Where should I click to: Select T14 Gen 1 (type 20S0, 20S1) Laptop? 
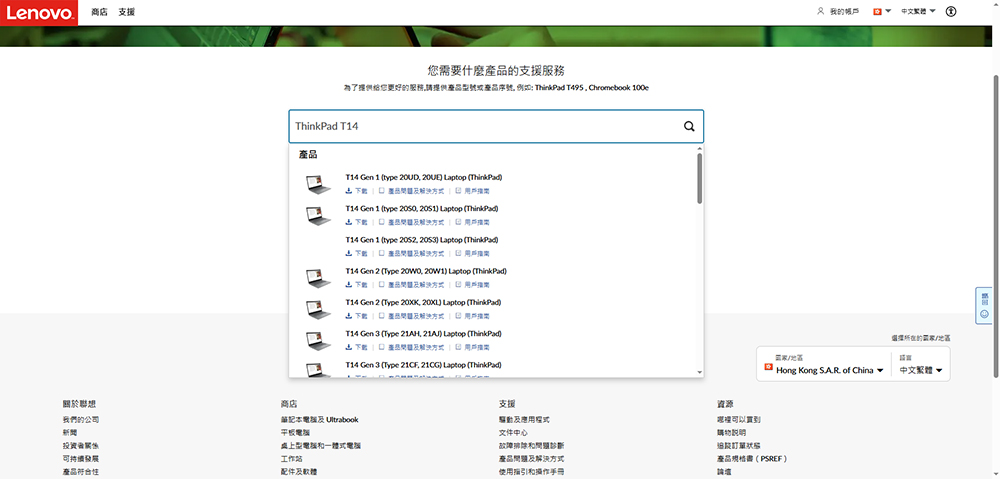coord(422,209)
